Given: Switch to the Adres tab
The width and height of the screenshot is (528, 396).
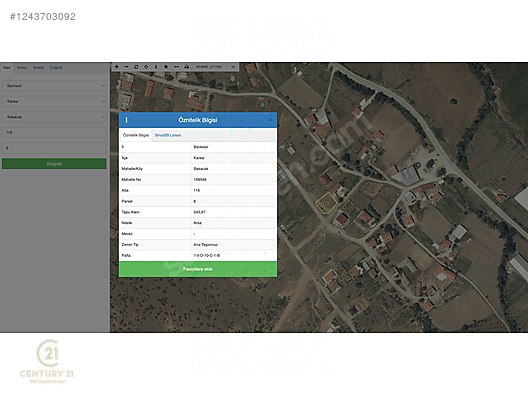Looking at the screenshot, I should point(22,67).
